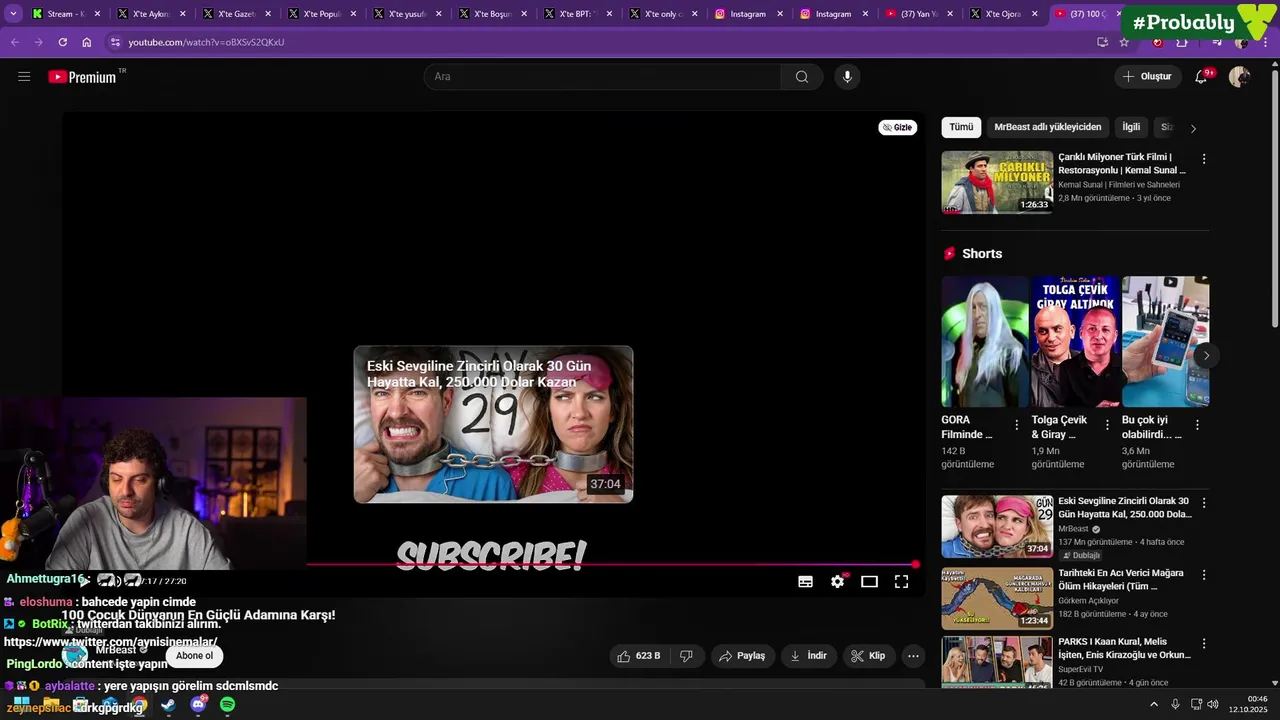Open options for Tarihteki En Acı Verici video

click(1204, 575)
